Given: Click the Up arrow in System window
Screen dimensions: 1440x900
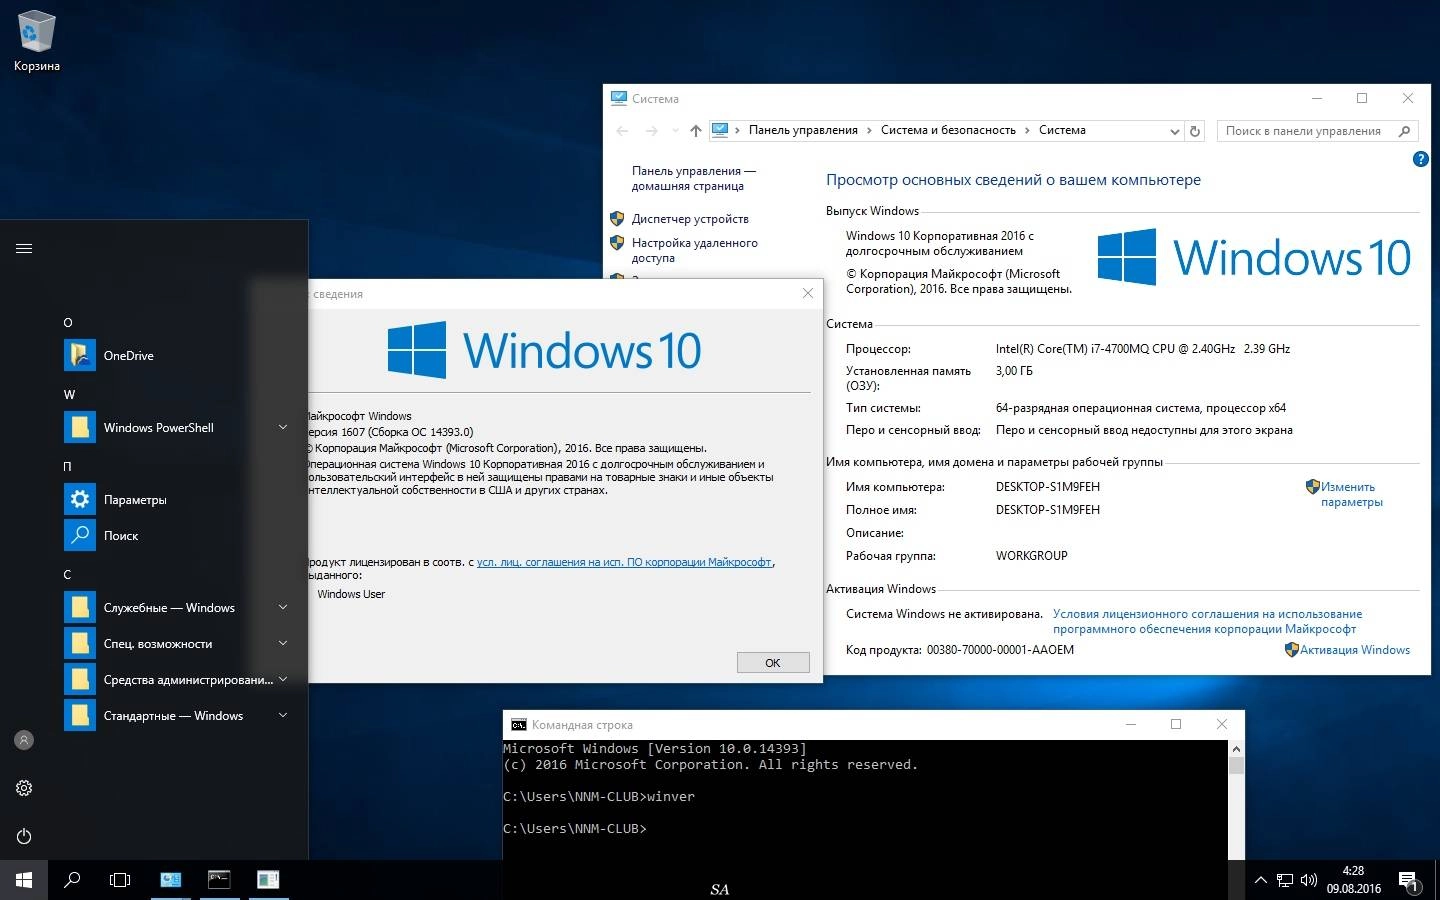Looking at the screenshot, I should click(695, 131).
